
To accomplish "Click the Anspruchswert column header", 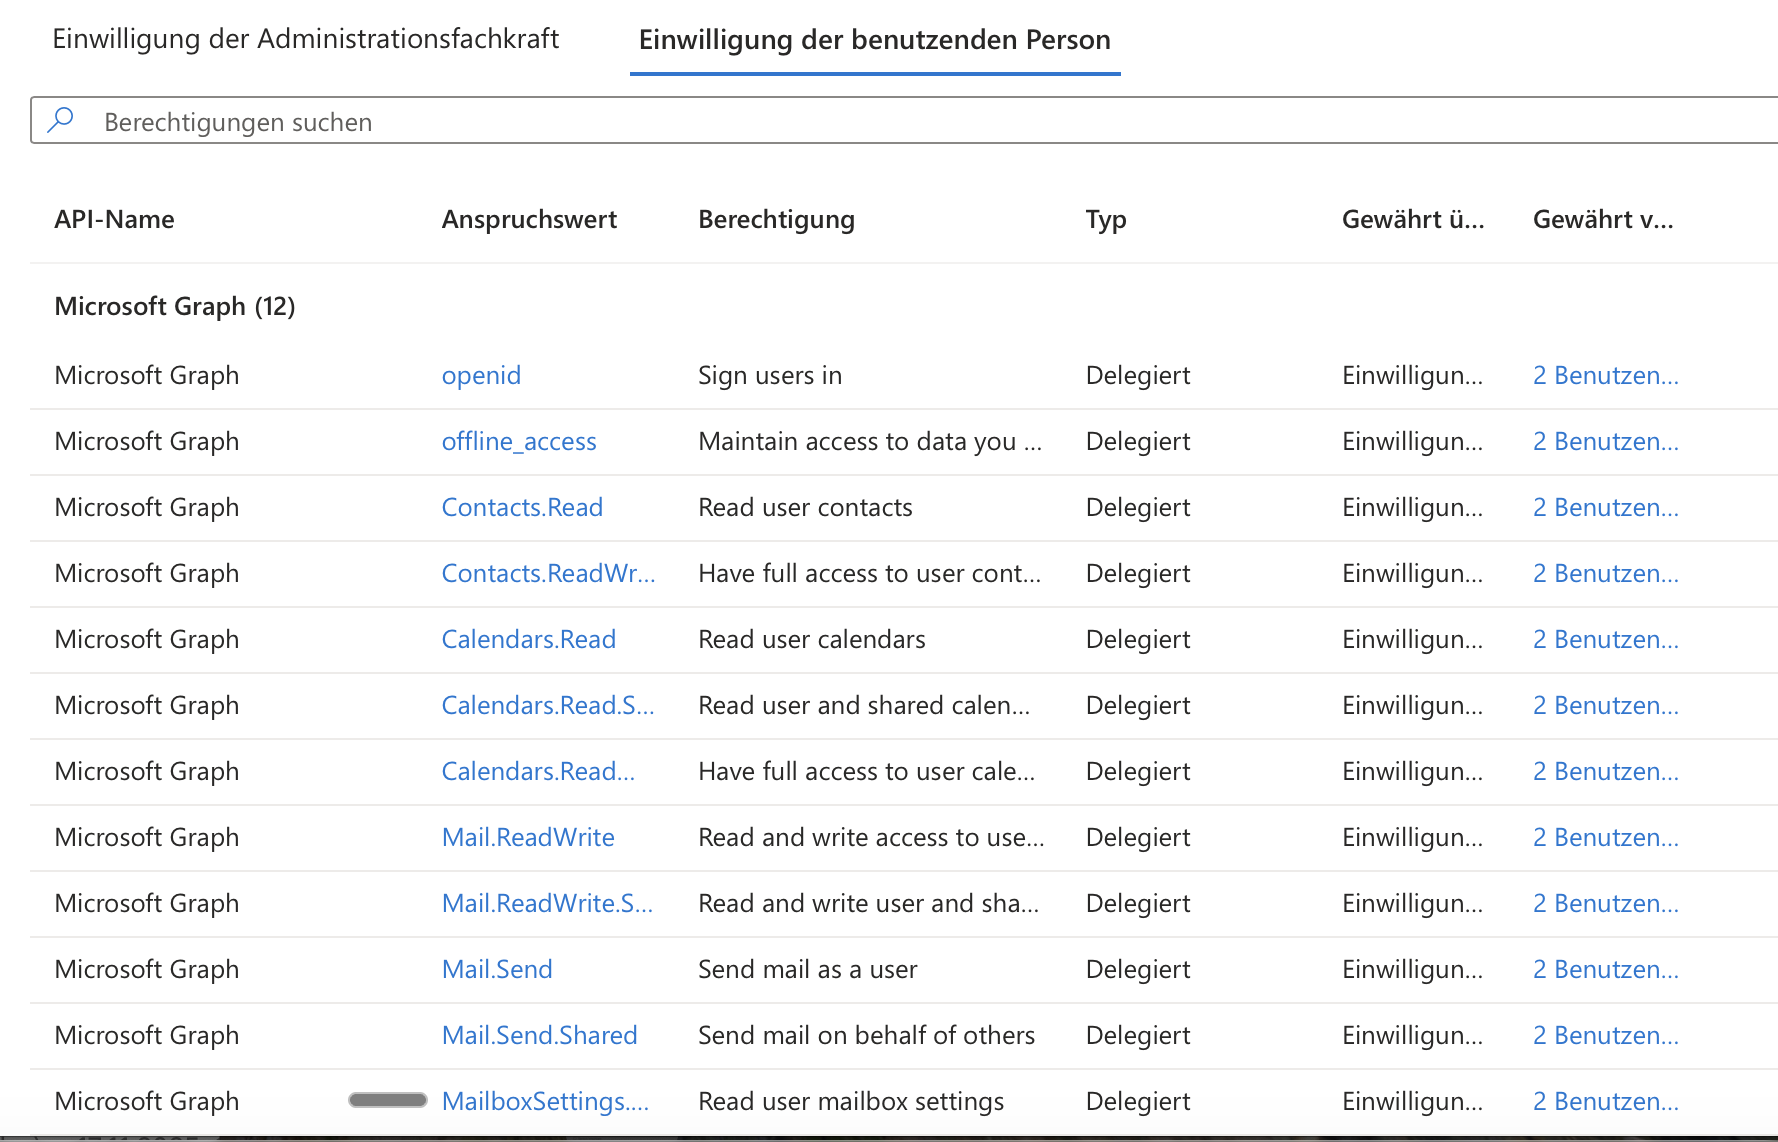I will click(529, 220).
